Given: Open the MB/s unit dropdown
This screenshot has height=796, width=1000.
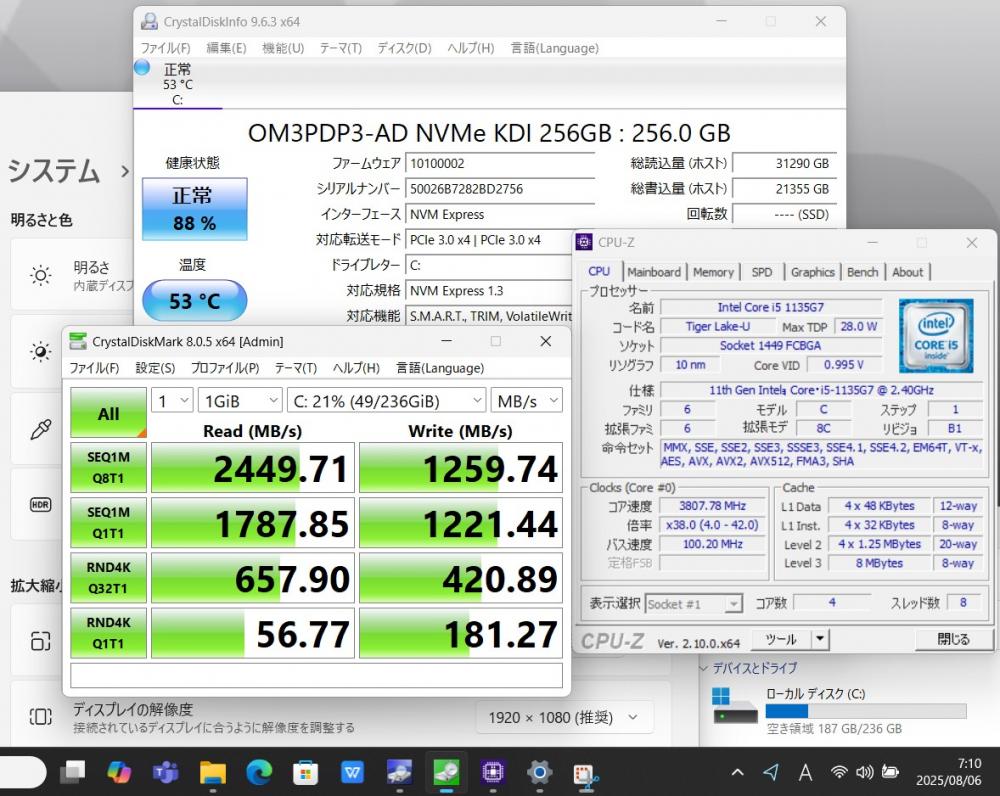Looking at the screenshot, I should [527, 401].
